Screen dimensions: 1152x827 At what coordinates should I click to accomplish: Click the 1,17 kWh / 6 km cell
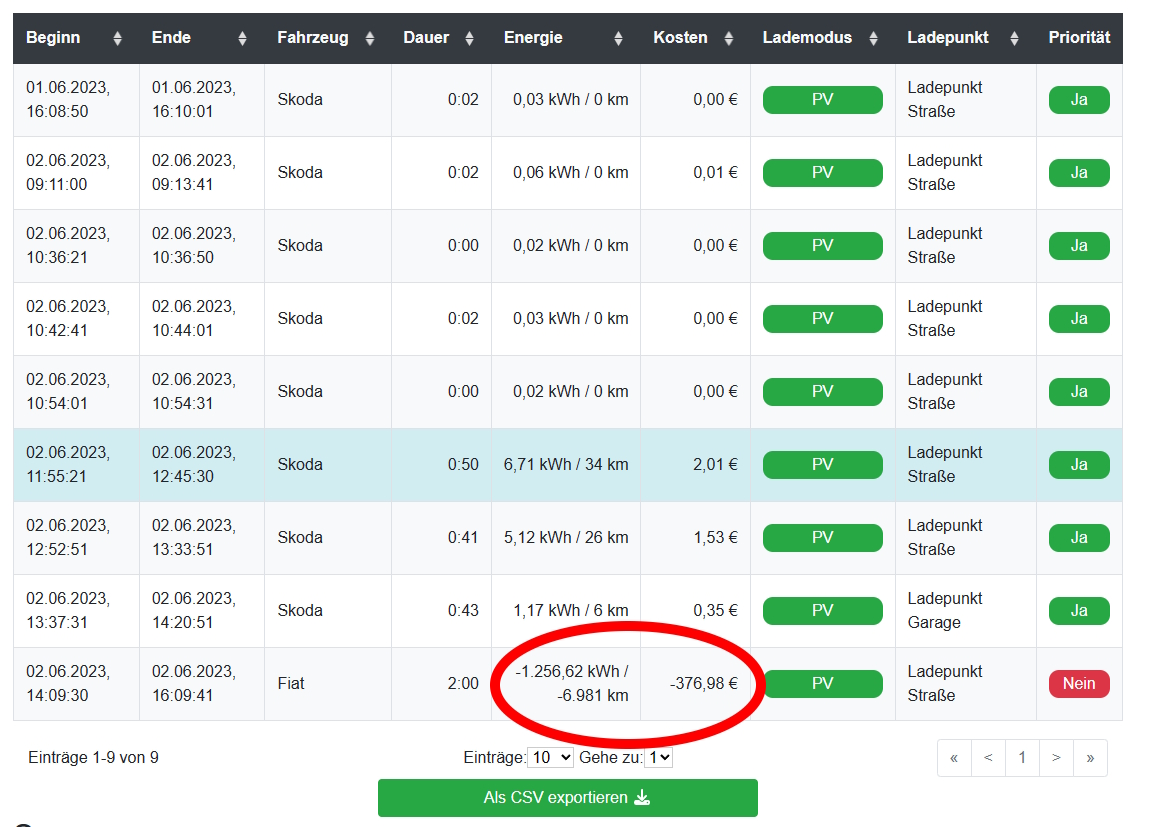point(566,611)
